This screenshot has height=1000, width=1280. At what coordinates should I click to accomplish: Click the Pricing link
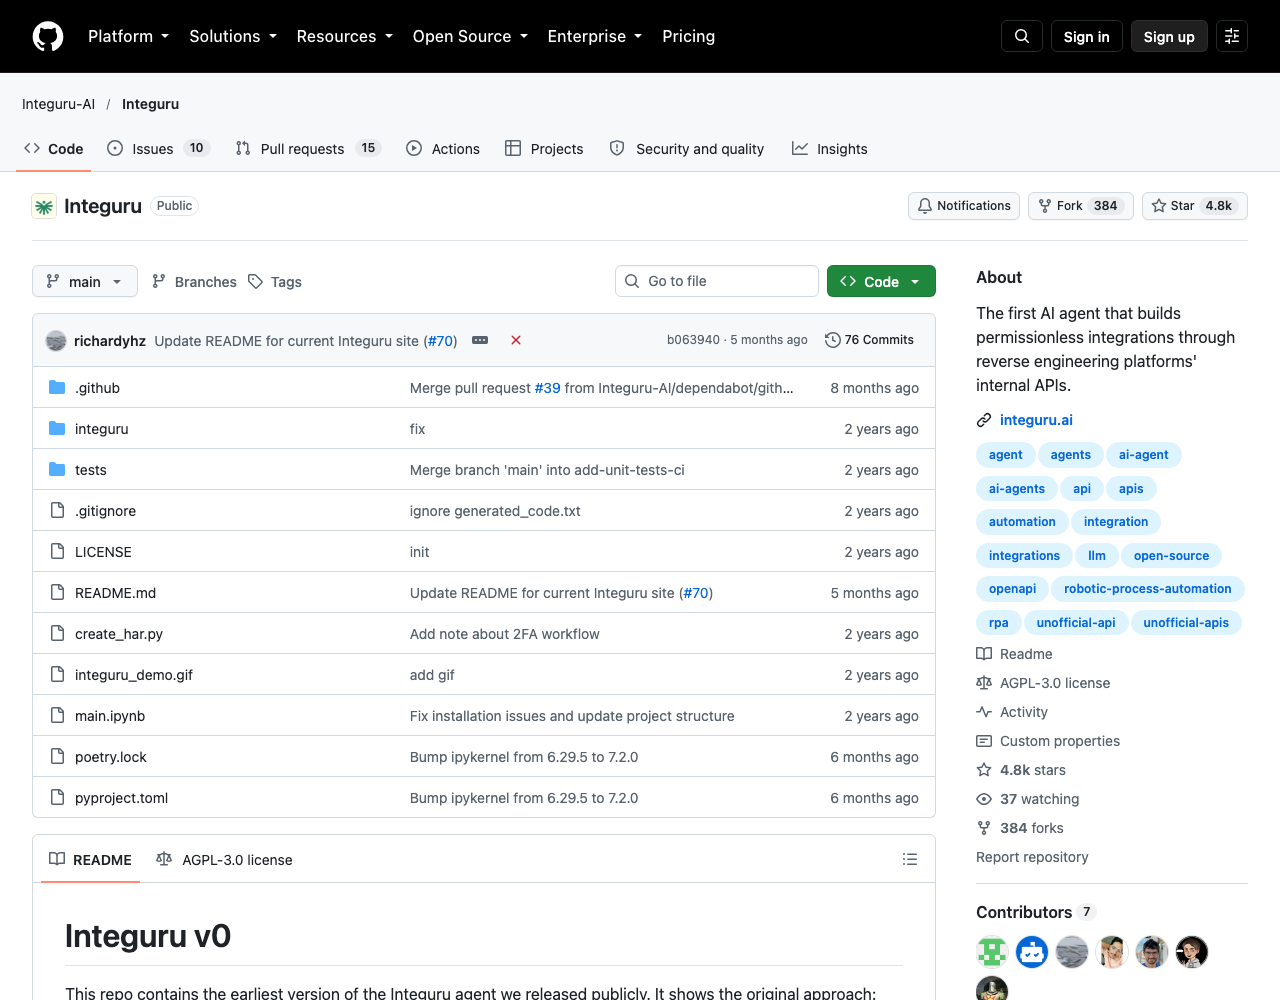pyautogui.click(x=688, y=36)
